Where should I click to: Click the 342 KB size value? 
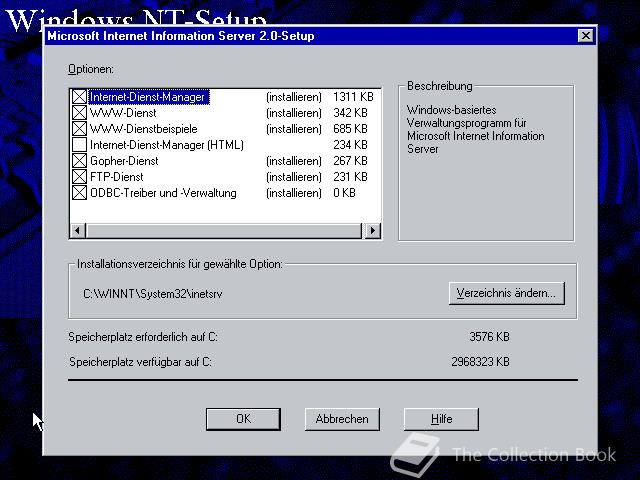pos(350,113)
